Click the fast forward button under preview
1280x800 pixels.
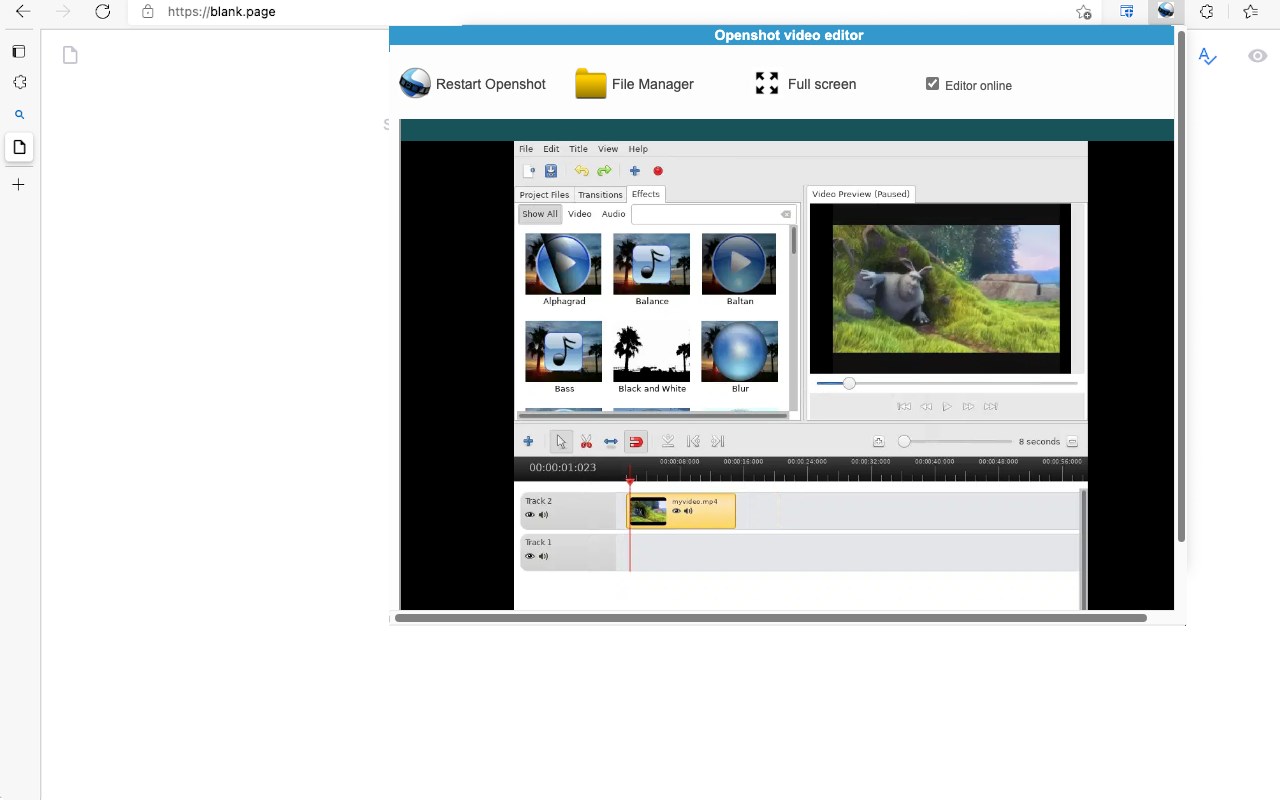click(x=968, y=407)
